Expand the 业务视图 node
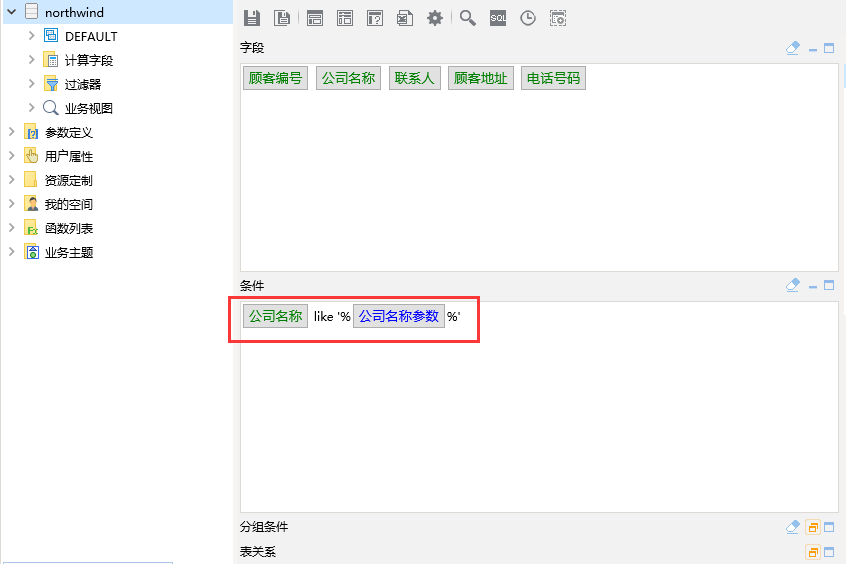Image resolution: width=846 pixels, height=564 pixels. point(31,107)
